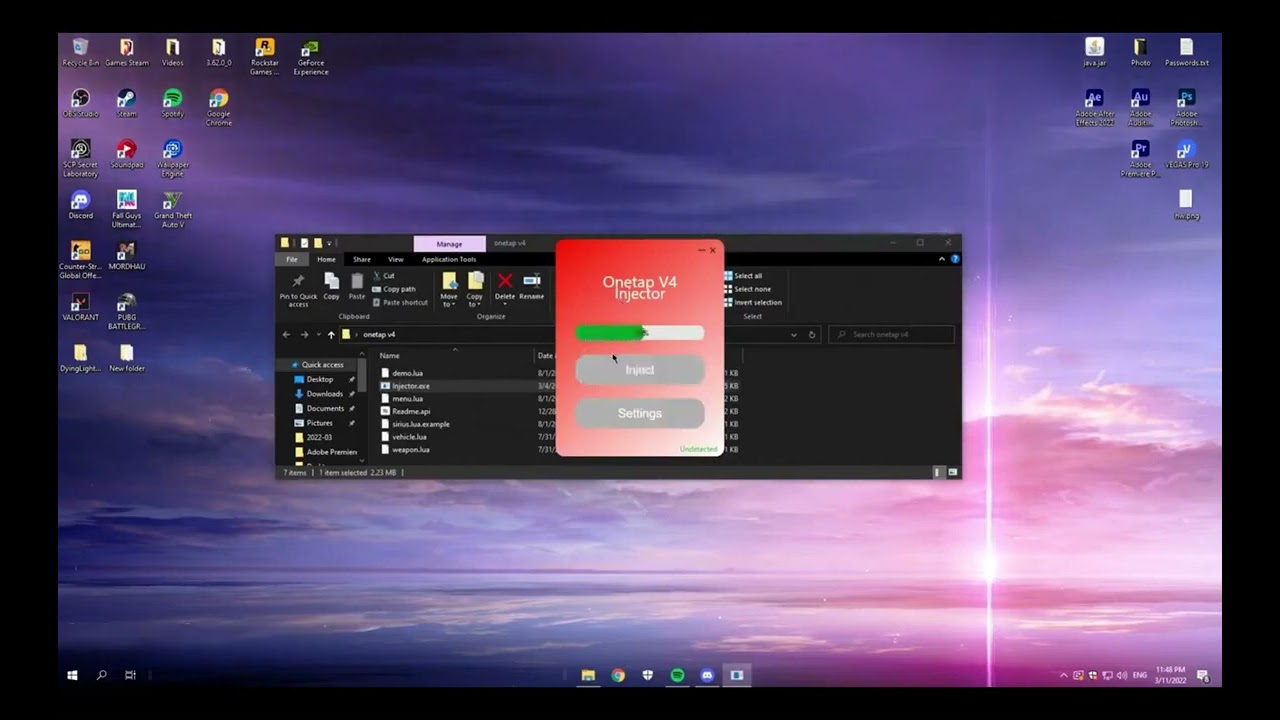Select the menu.lua file
This screenshot has width=1280, height=720.
pos(407,399)
